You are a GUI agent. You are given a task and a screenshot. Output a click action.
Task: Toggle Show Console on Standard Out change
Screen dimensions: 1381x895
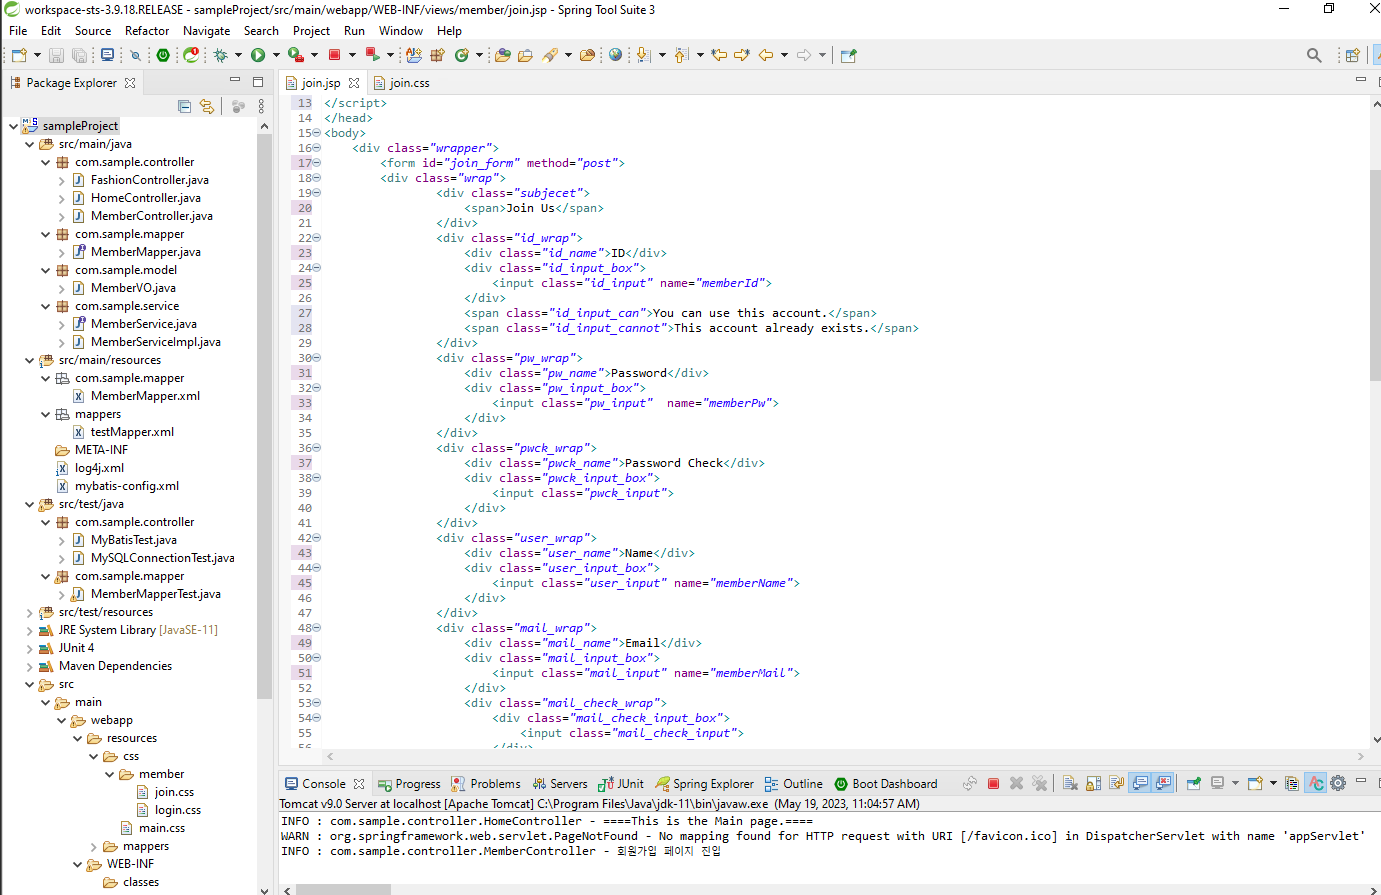[1140, 783]
